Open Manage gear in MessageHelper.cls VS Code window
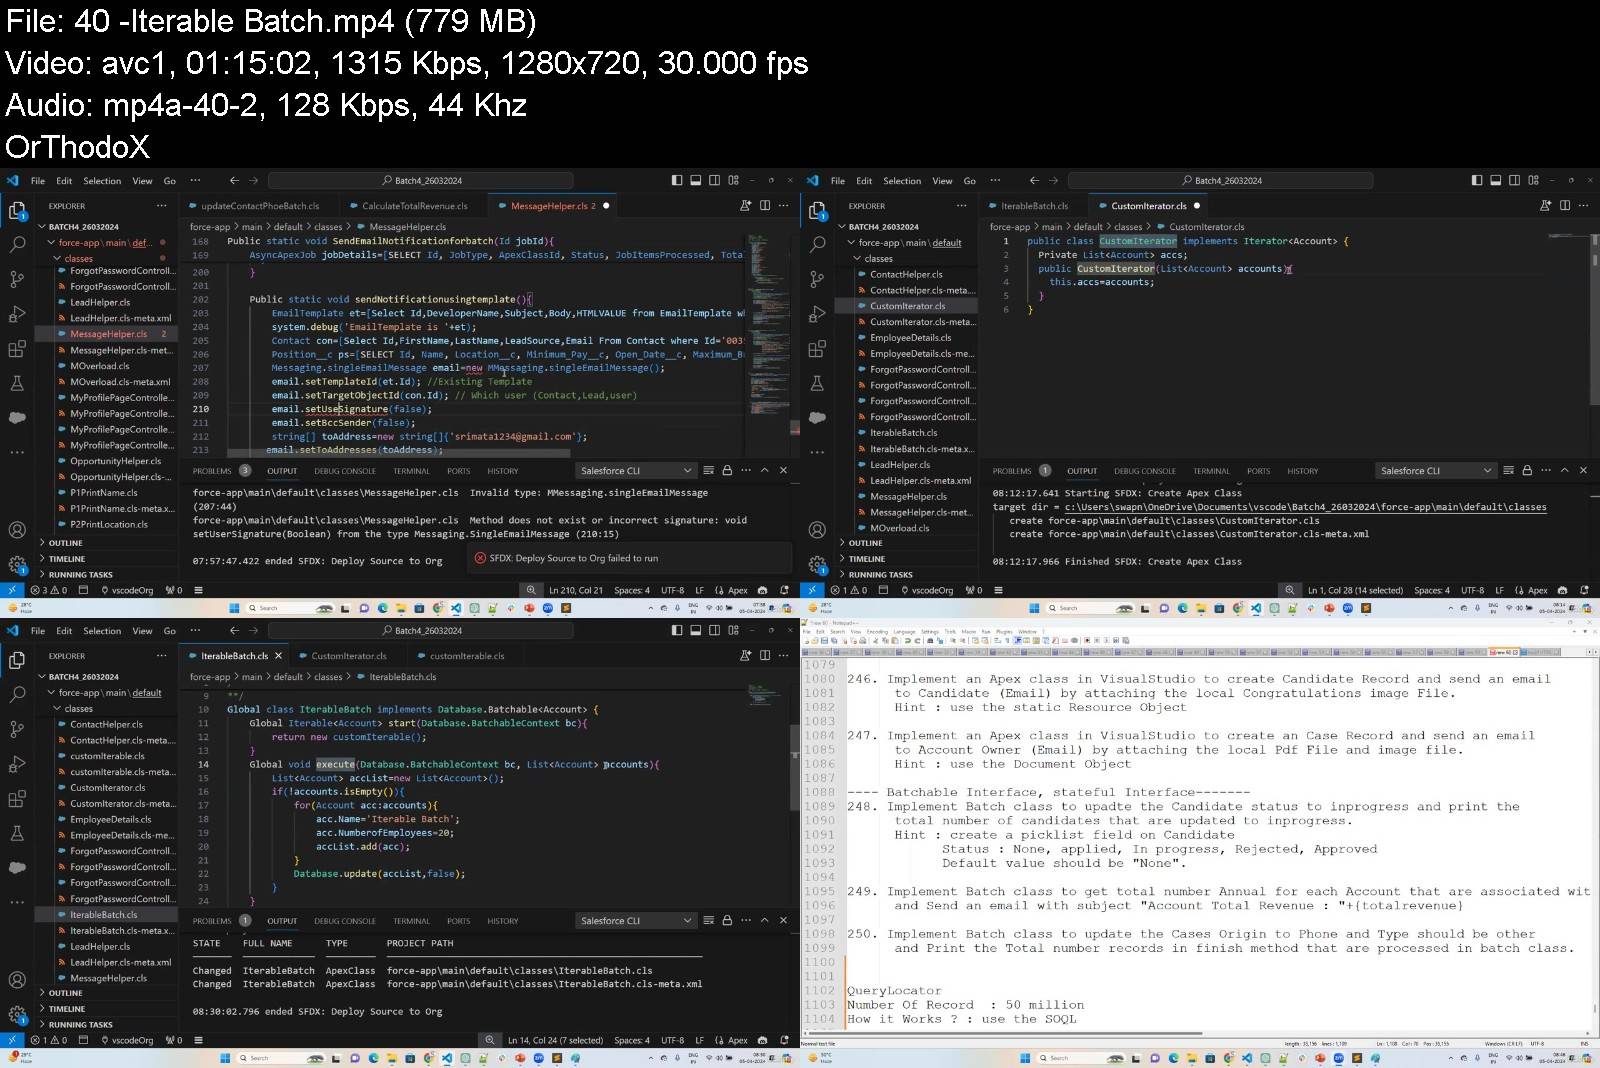The height and width of the screenshot is (1068, 1600). pos(17,565)
